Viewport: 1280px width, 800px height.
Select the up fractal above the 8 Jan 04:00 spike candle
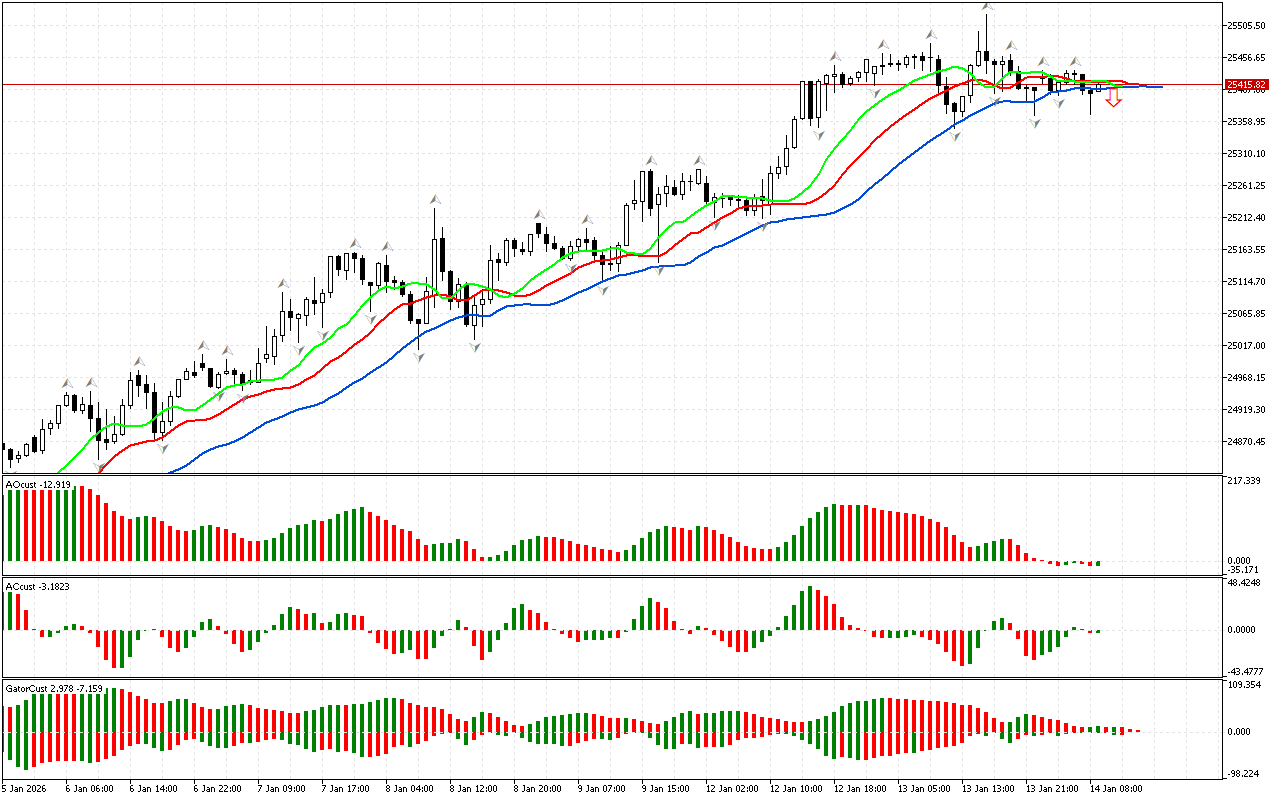[435, 199]
